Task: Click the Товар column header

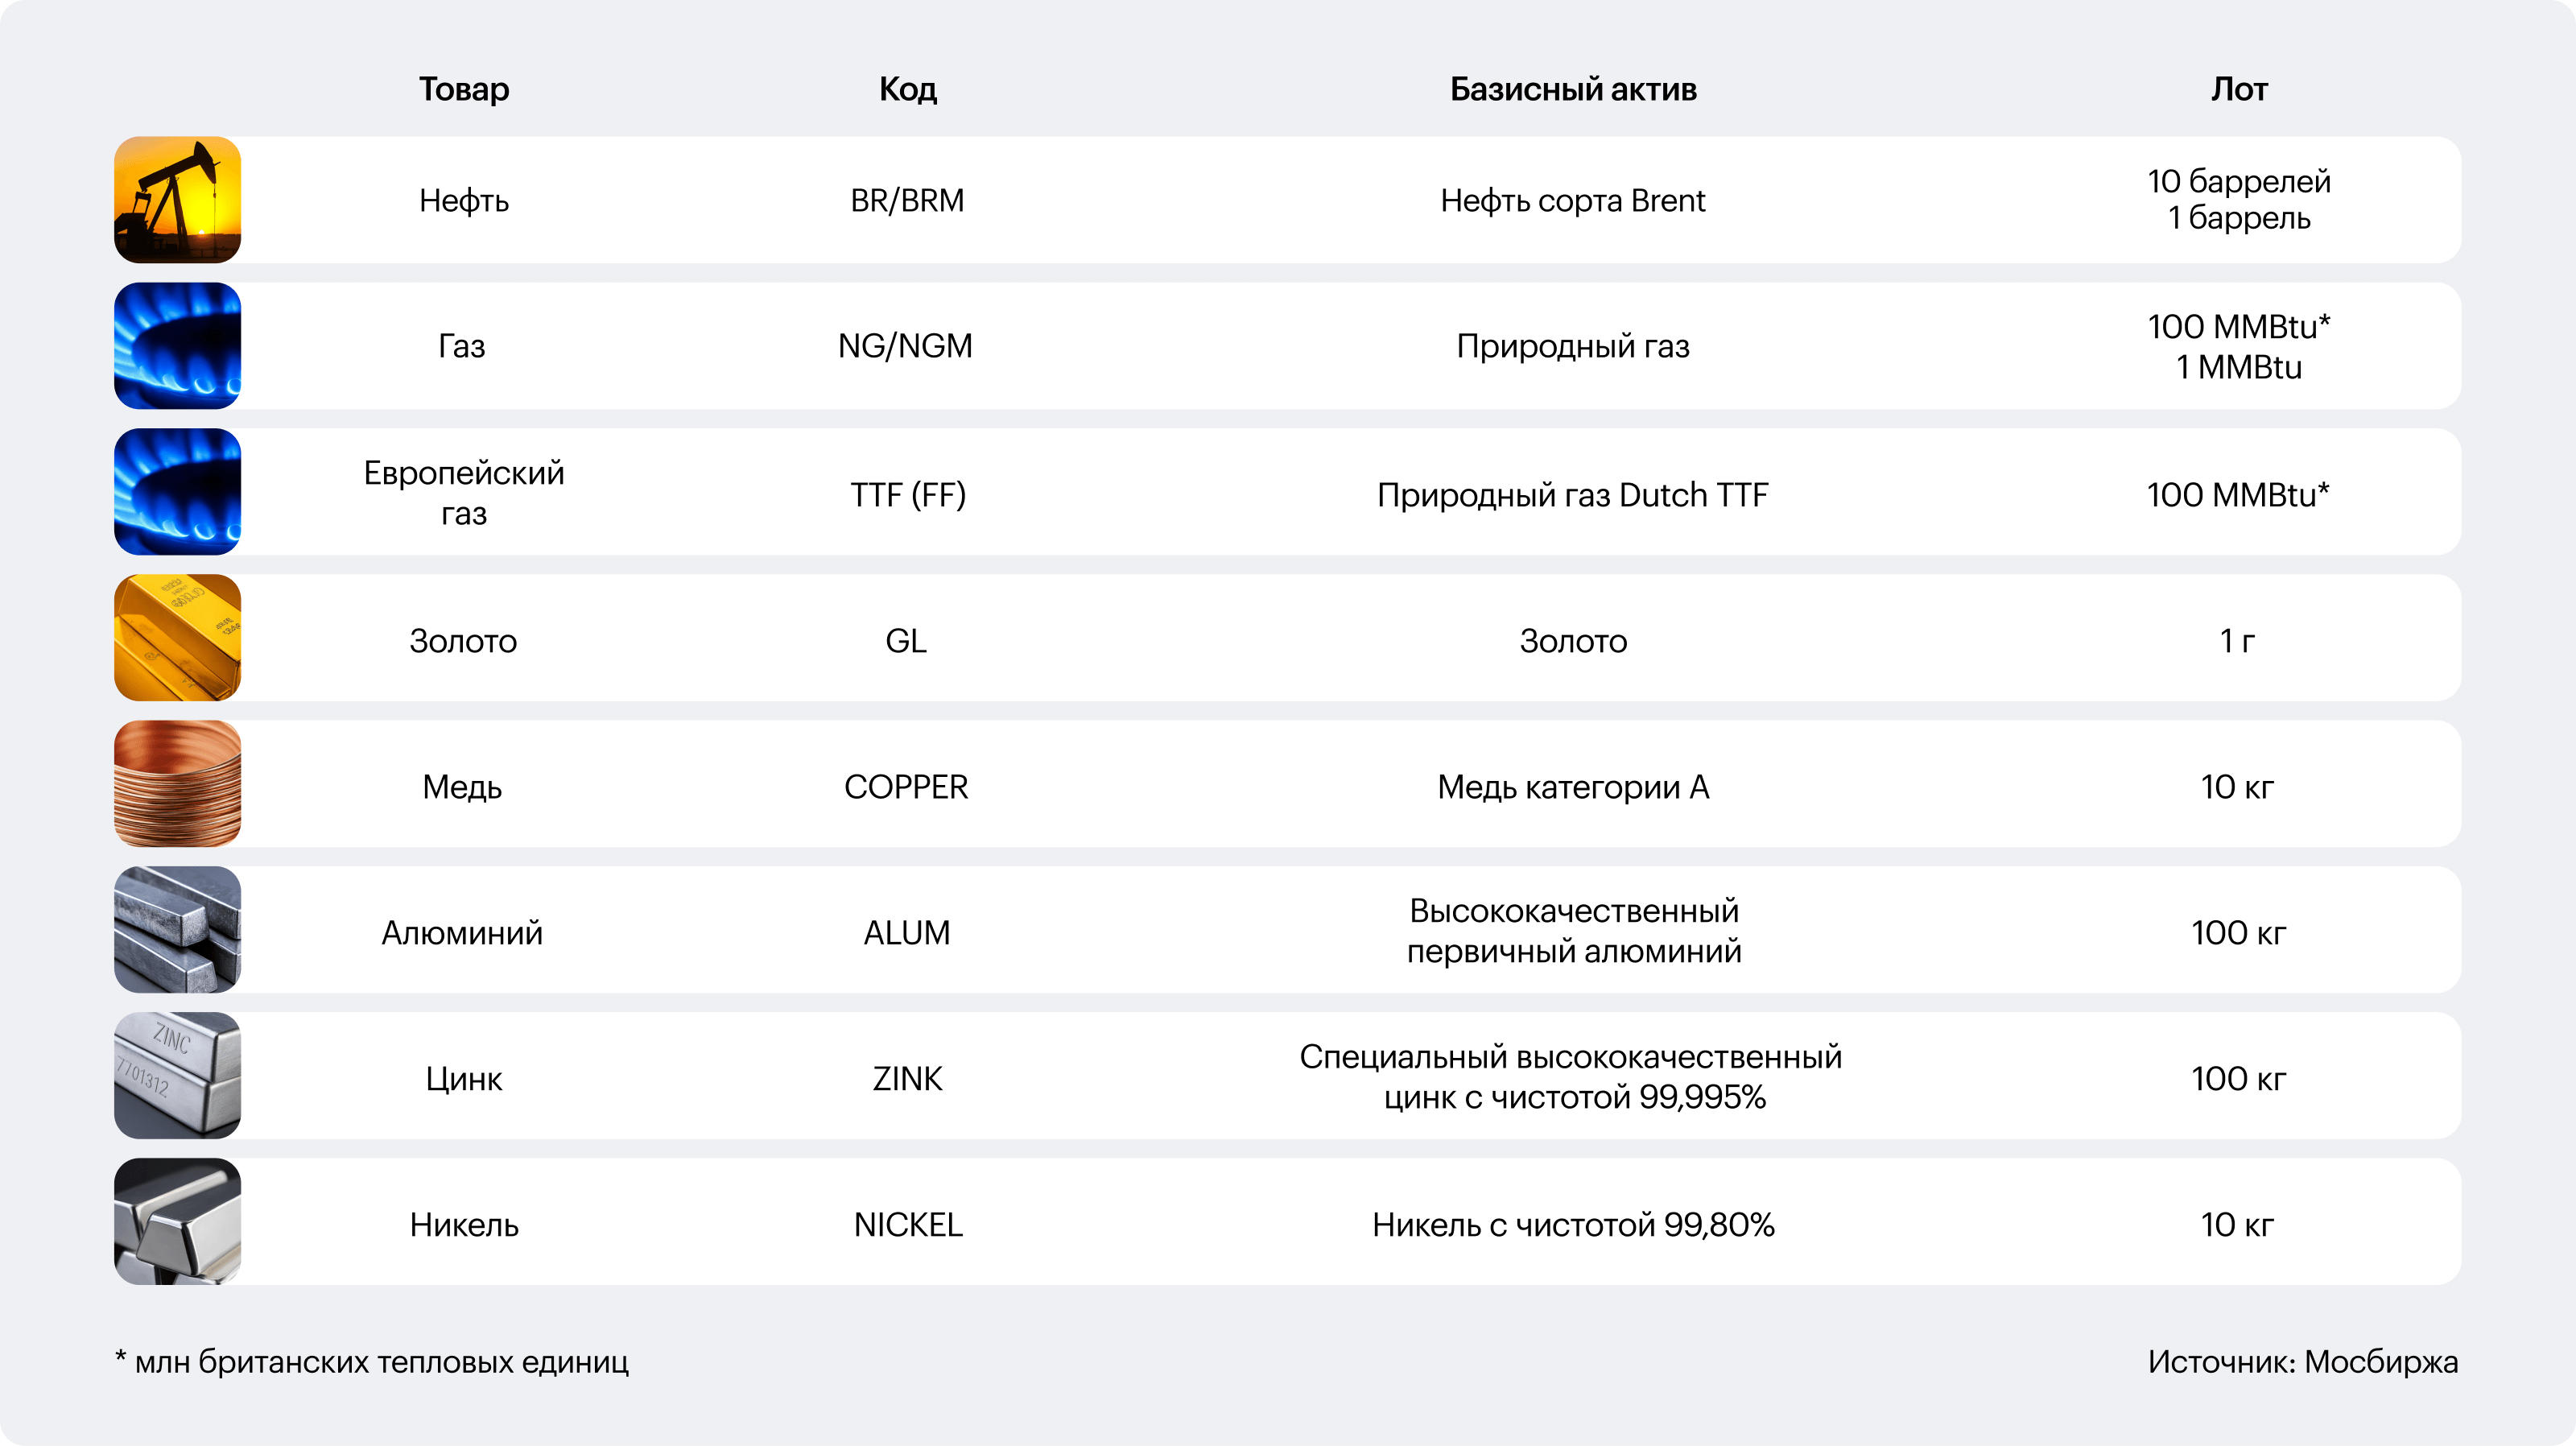Action: (x=464, y=90)
